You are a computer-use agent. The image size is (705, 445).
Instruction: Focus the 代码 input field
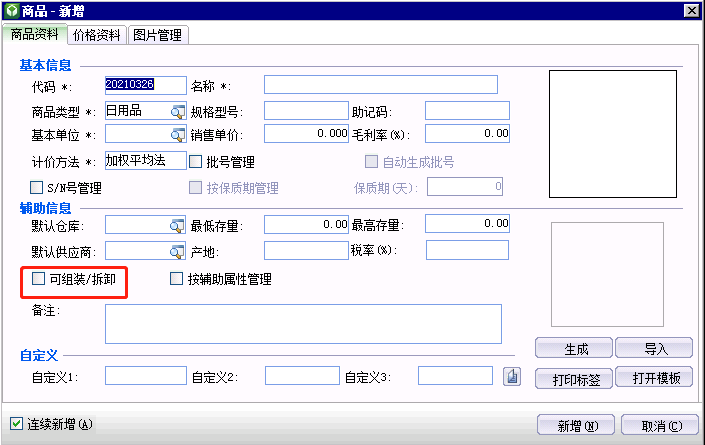146,85
